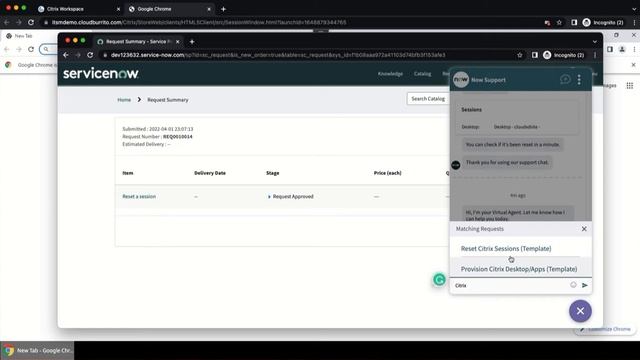Click the Request Summary breadcrumb text
640x360 pixels.
pos(168,100)
